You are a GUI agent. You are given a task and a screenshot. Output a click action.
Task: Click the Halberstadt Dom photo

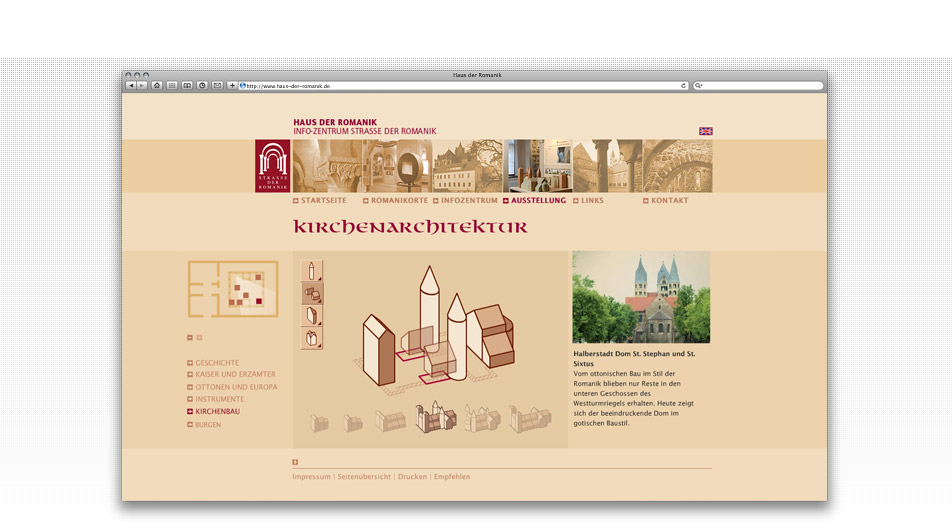(x=641, y=297)
